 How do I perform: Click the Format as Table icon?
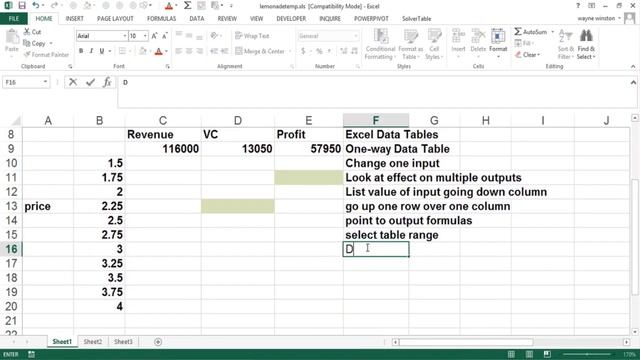coord(411,36)
